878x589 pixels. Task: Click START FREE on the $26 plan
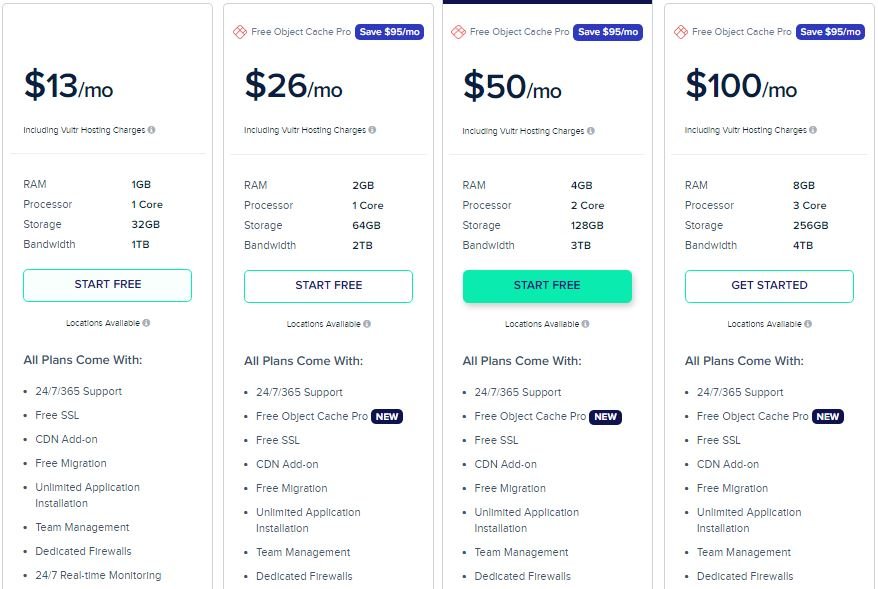[328, 286]
